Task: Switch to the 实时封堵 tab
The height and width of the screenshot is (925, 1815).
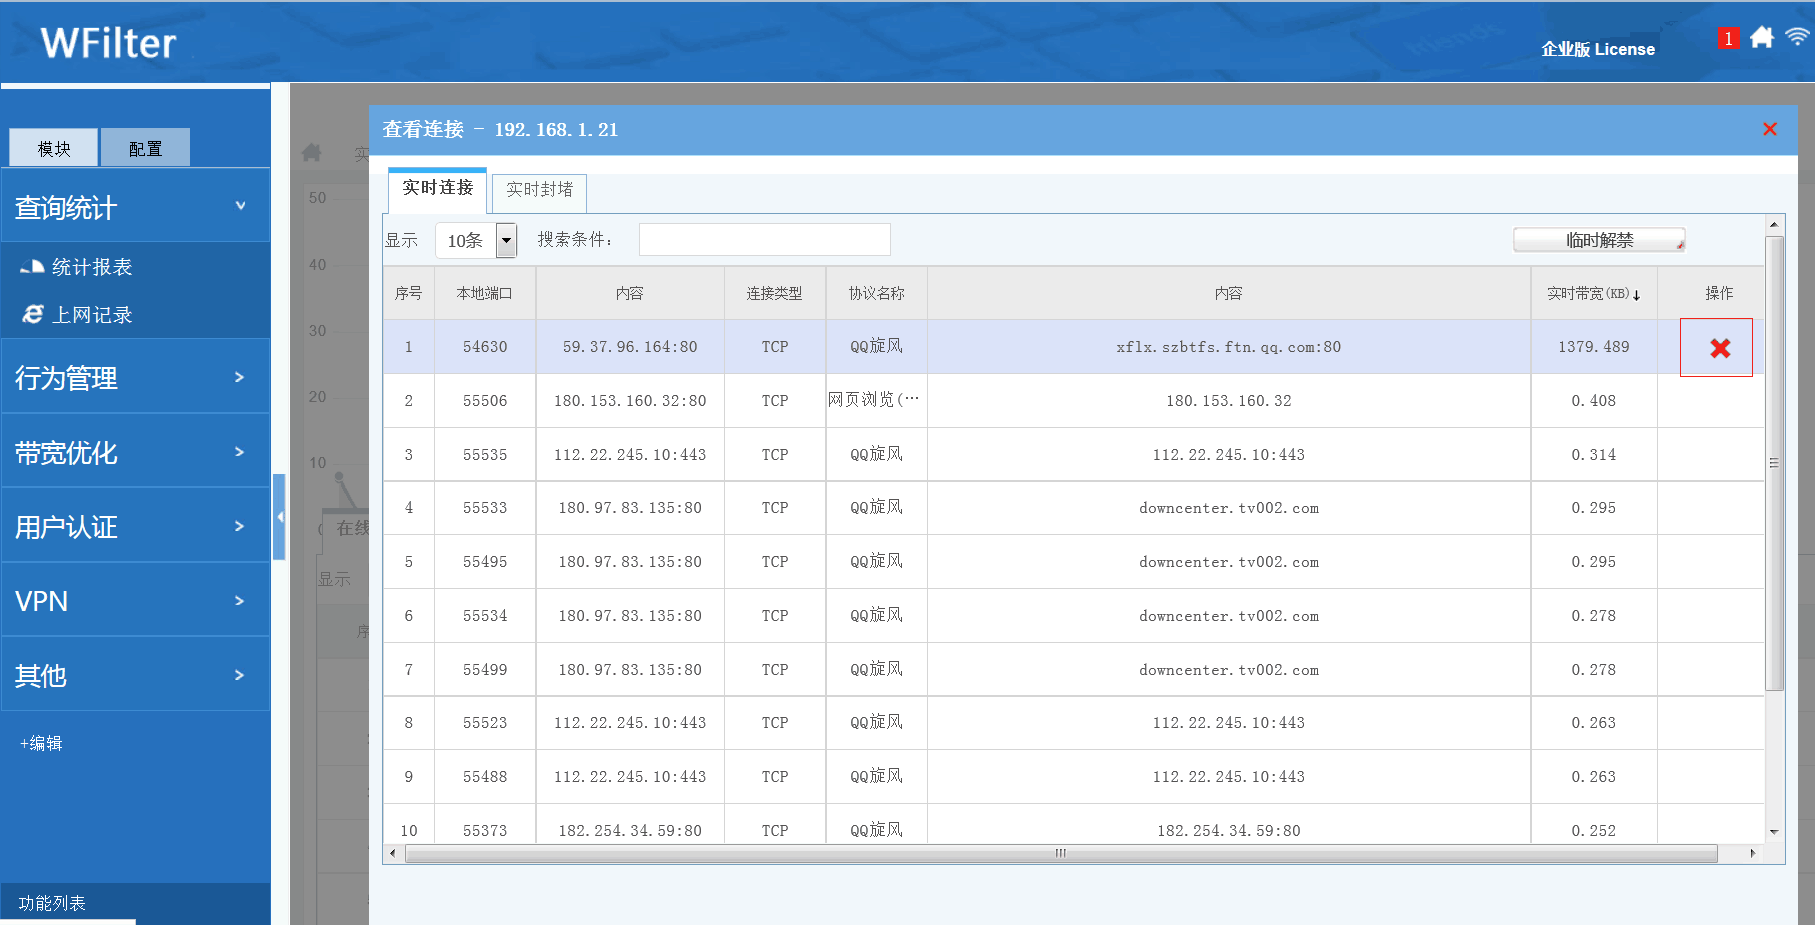Action: click(x=539, y=190)
